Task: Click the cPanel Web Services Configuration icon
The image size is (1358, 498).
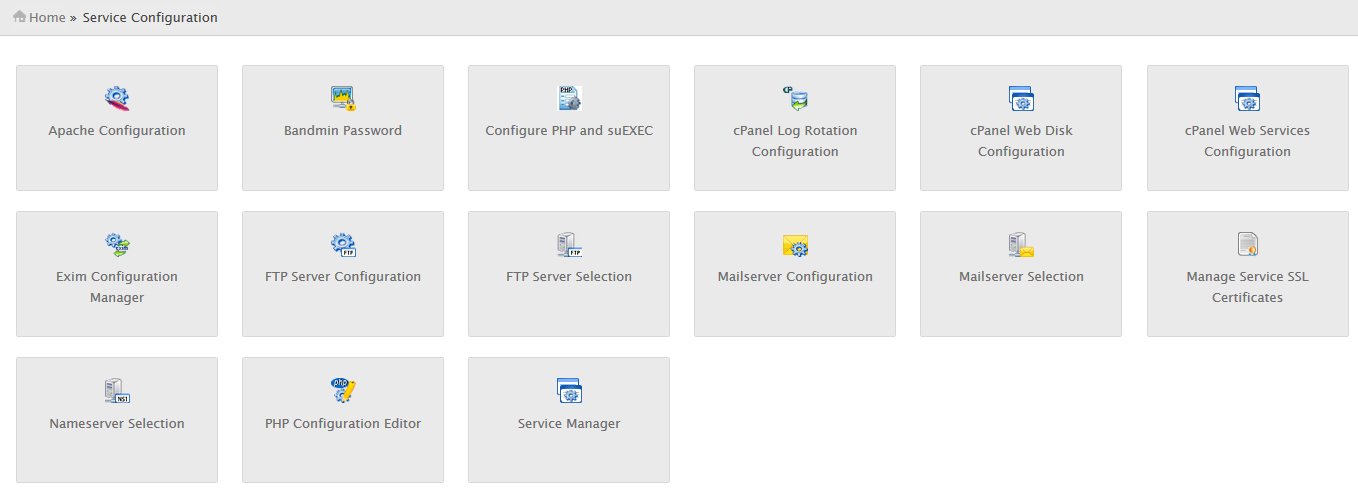Action: tap(1247, 98)
